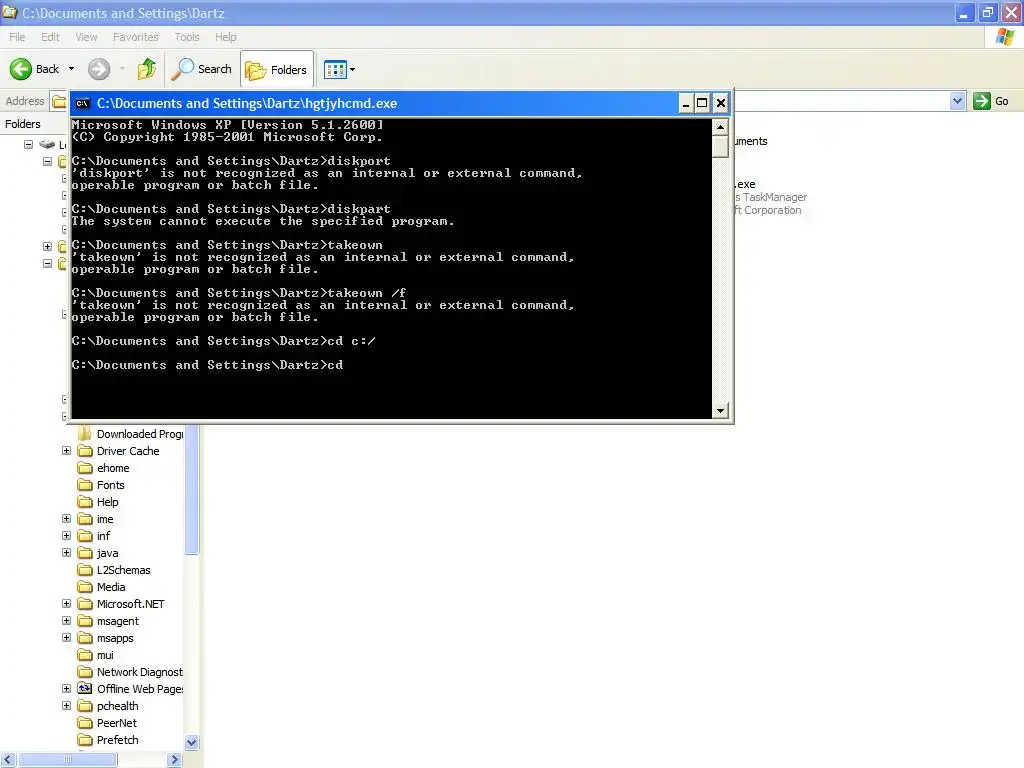
Task: Open the View menu
Action: point(86,37)
